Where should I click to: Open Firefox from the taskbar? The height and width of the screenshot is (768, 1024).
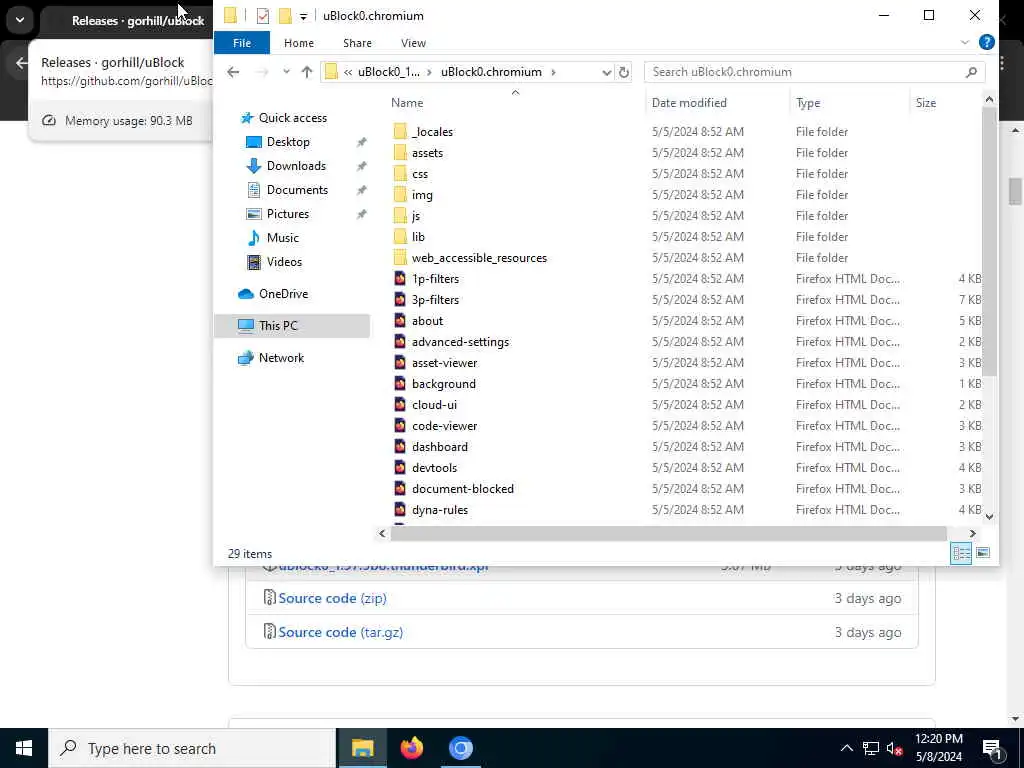pyautogui.click(x=411, y=748)
